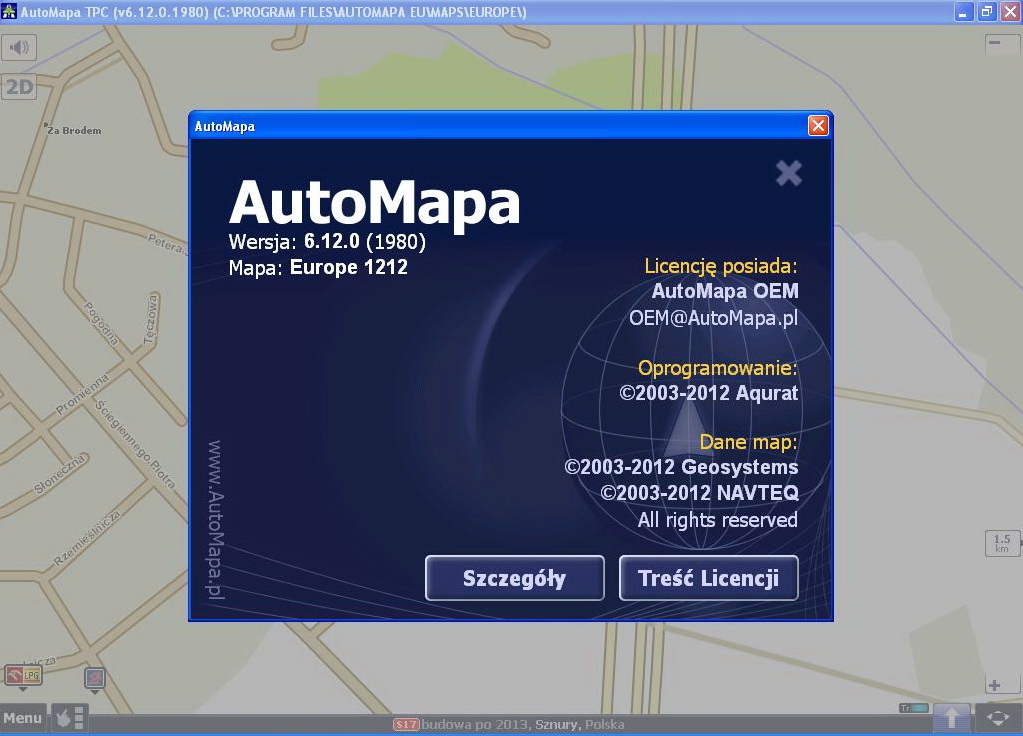1023x736 pixels.
Task: Click the map pan arrows button
Action: (998, 718)
